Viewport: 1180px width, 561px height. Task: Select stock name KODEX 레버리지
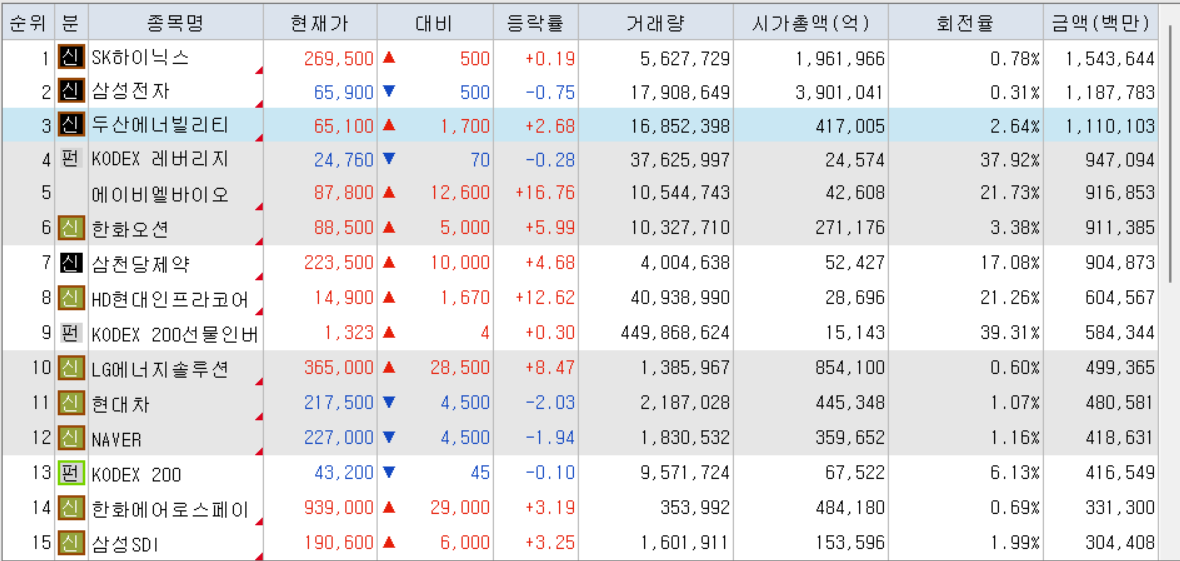160,160
